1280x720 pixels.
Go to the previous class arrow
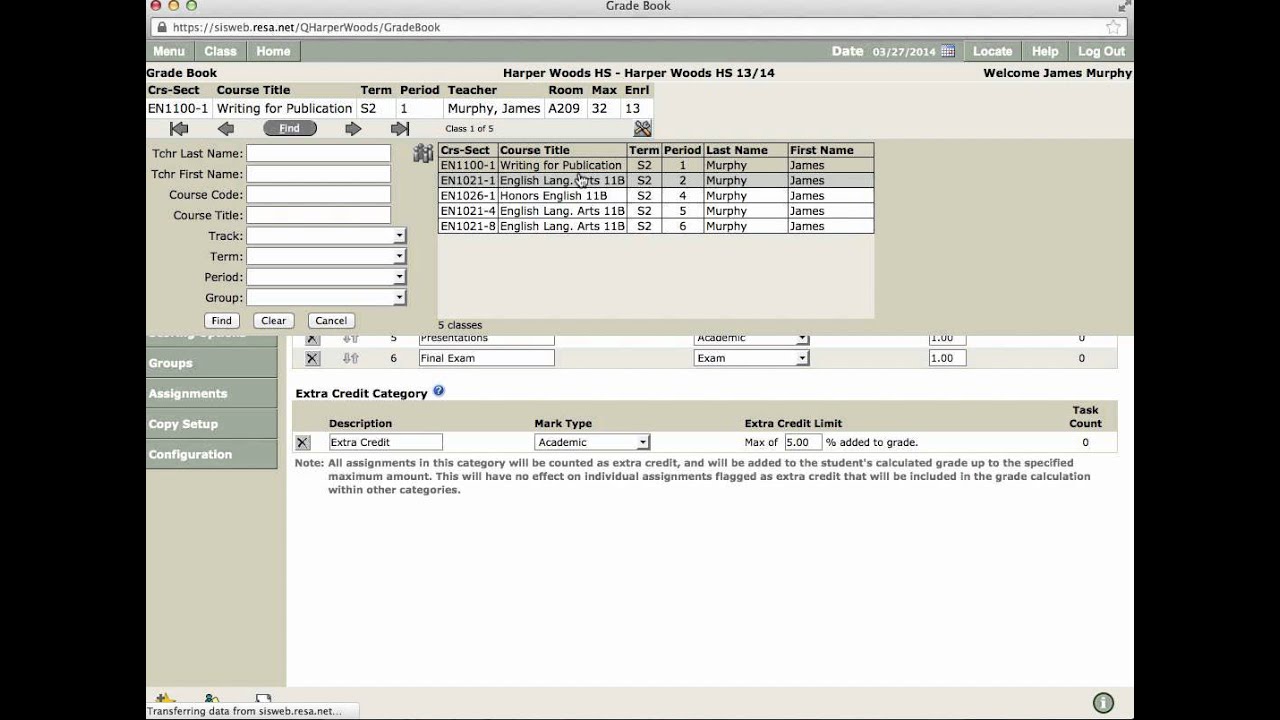coord(226,128)
